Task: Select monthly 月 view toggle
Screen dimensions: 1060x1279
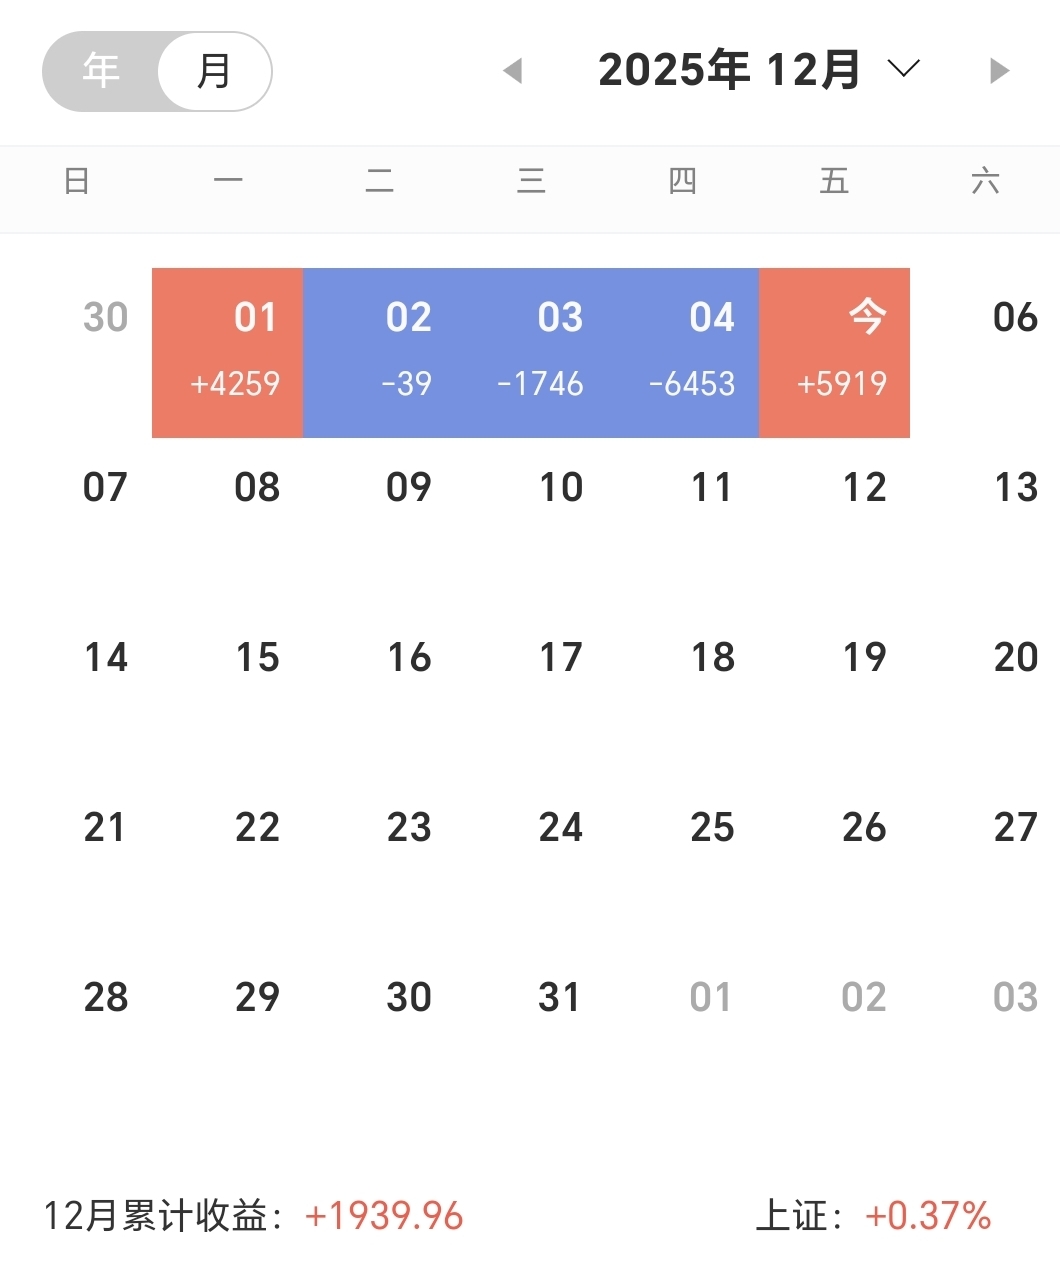Action: tap(214, 71)
